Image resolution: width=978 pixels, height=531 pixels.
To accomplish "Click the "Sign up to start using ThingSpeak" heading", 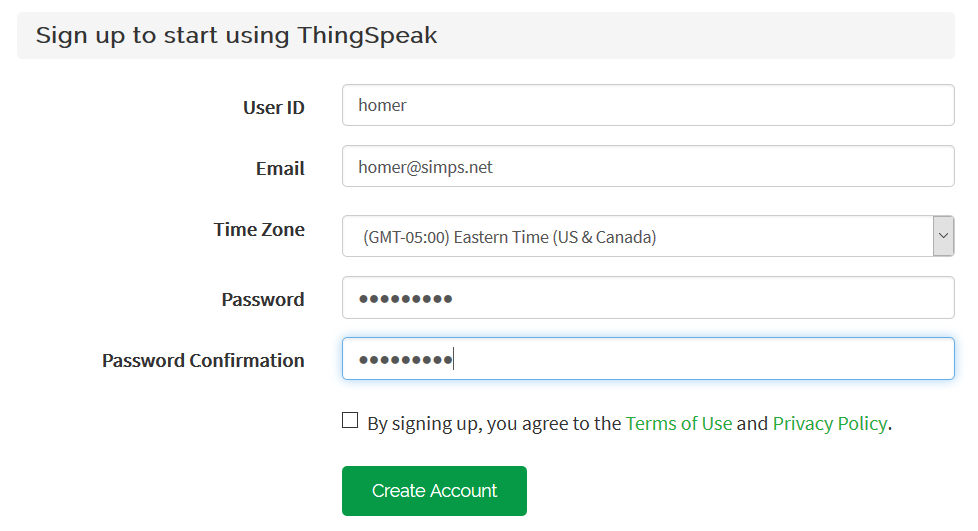I will tap(237, 36).
